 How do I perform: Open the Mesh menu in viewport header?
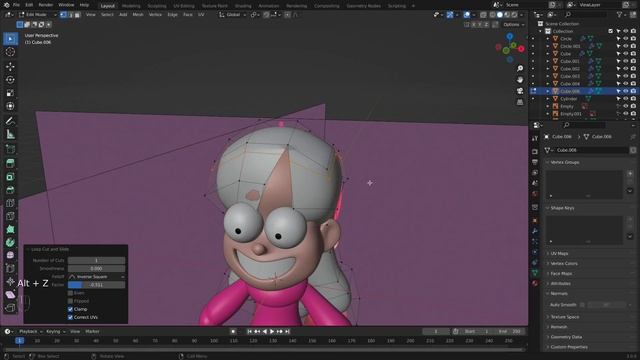point(138,15)
